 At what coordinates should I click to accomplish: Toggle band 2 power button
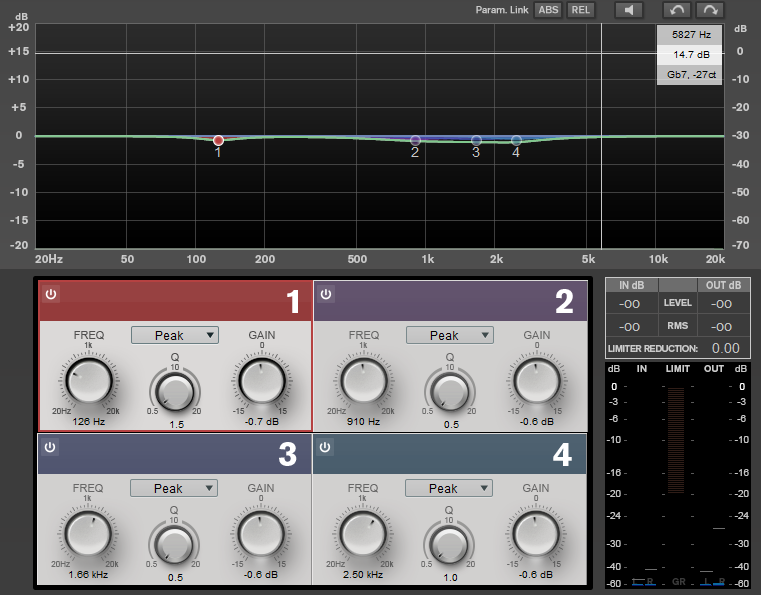(326, 294)
